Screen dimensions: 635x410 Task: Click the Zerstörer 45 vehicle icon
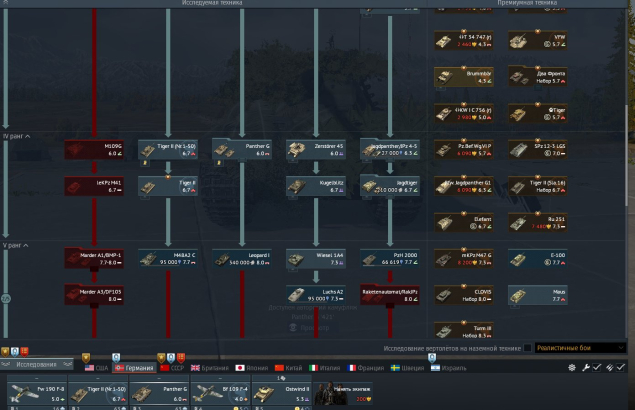(x=316, y=149)
